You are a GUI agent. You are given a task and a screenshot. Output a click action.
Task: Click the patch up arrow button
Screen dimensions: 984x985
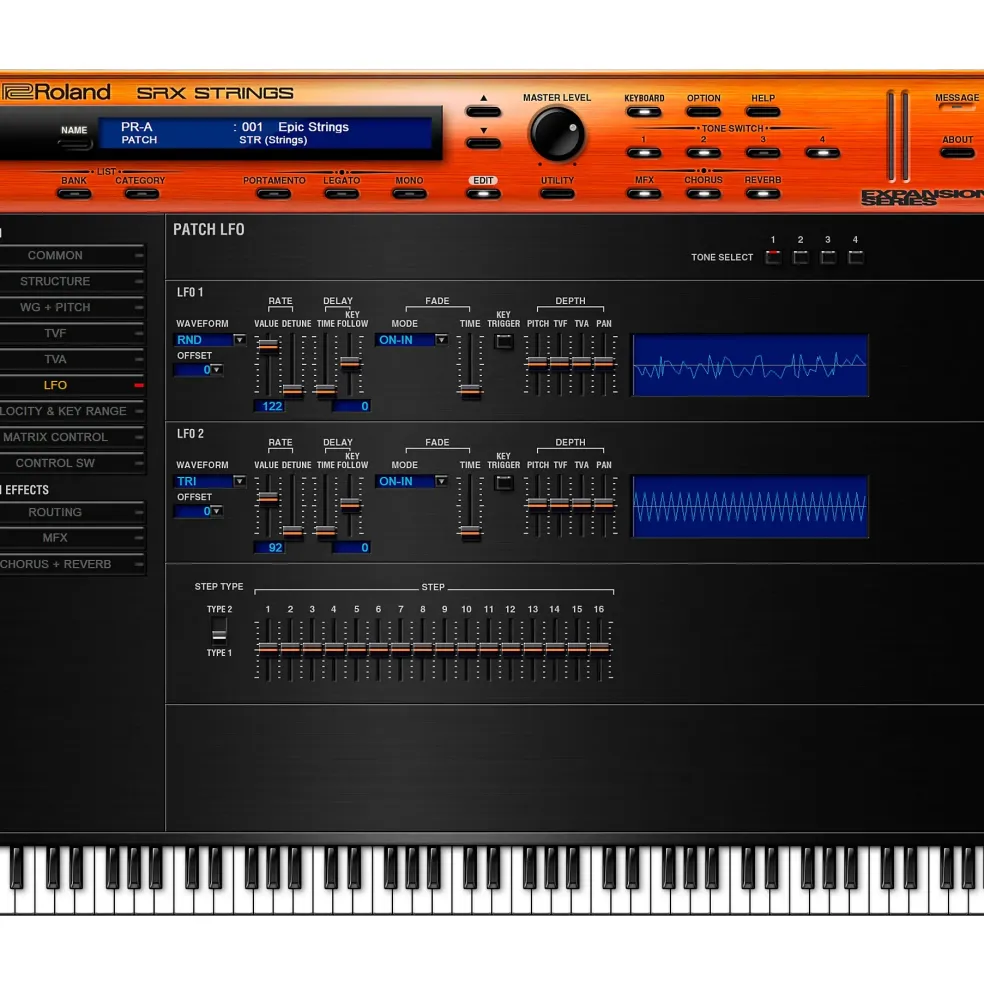[x=483, y=112]
